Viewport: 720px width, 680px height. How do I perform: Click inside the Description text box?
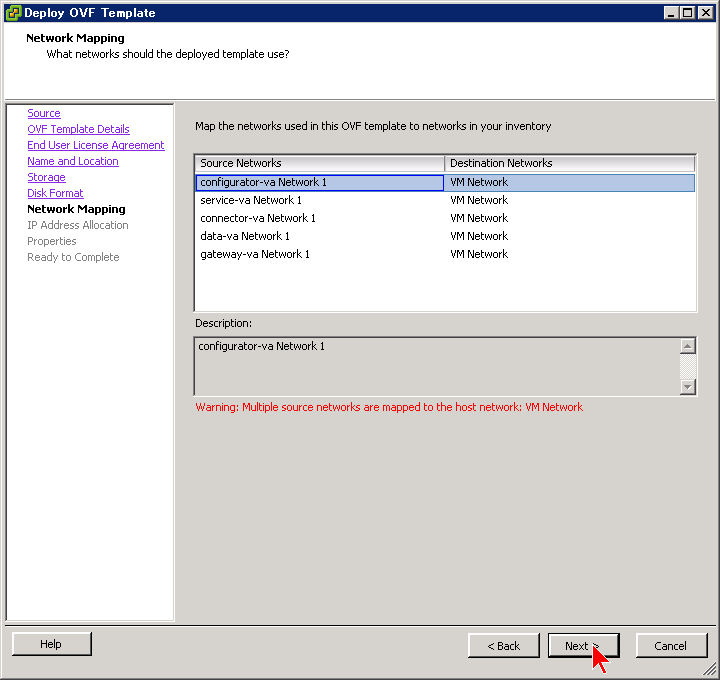coord(437,366)
